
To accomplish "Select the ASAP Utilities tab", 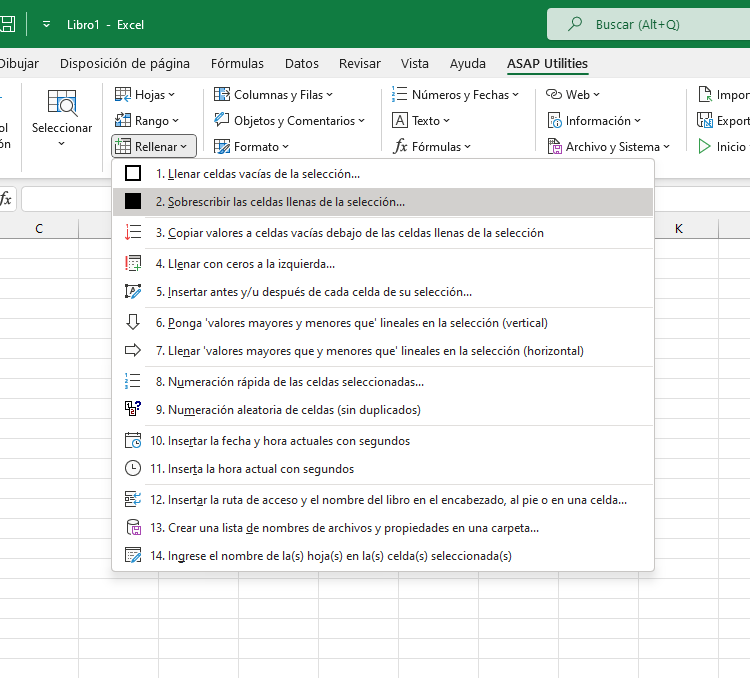I will pos(547,64).
